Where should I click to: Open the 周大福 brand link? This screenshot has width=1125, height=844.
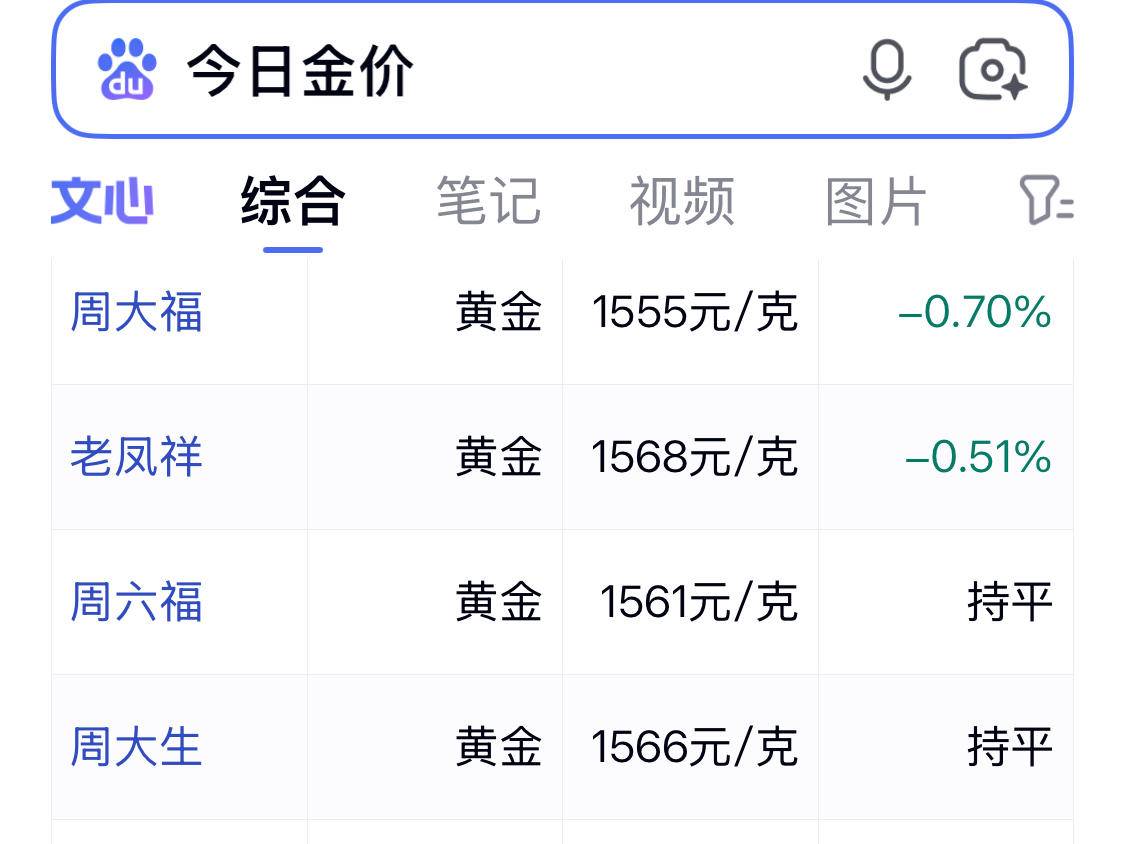click(x=136, y=312)
